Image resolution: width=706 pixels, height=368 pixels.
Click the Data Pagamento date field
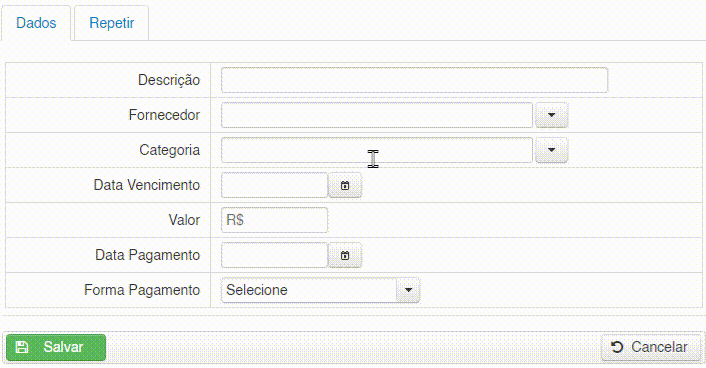(x=274, y=255)
